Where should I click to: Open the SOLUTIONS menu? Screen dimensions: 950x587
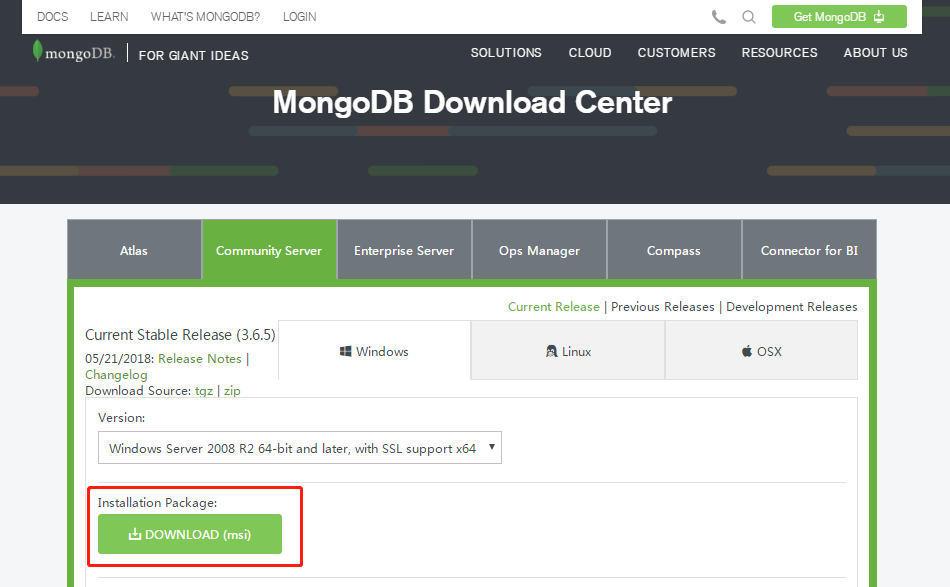506,53
